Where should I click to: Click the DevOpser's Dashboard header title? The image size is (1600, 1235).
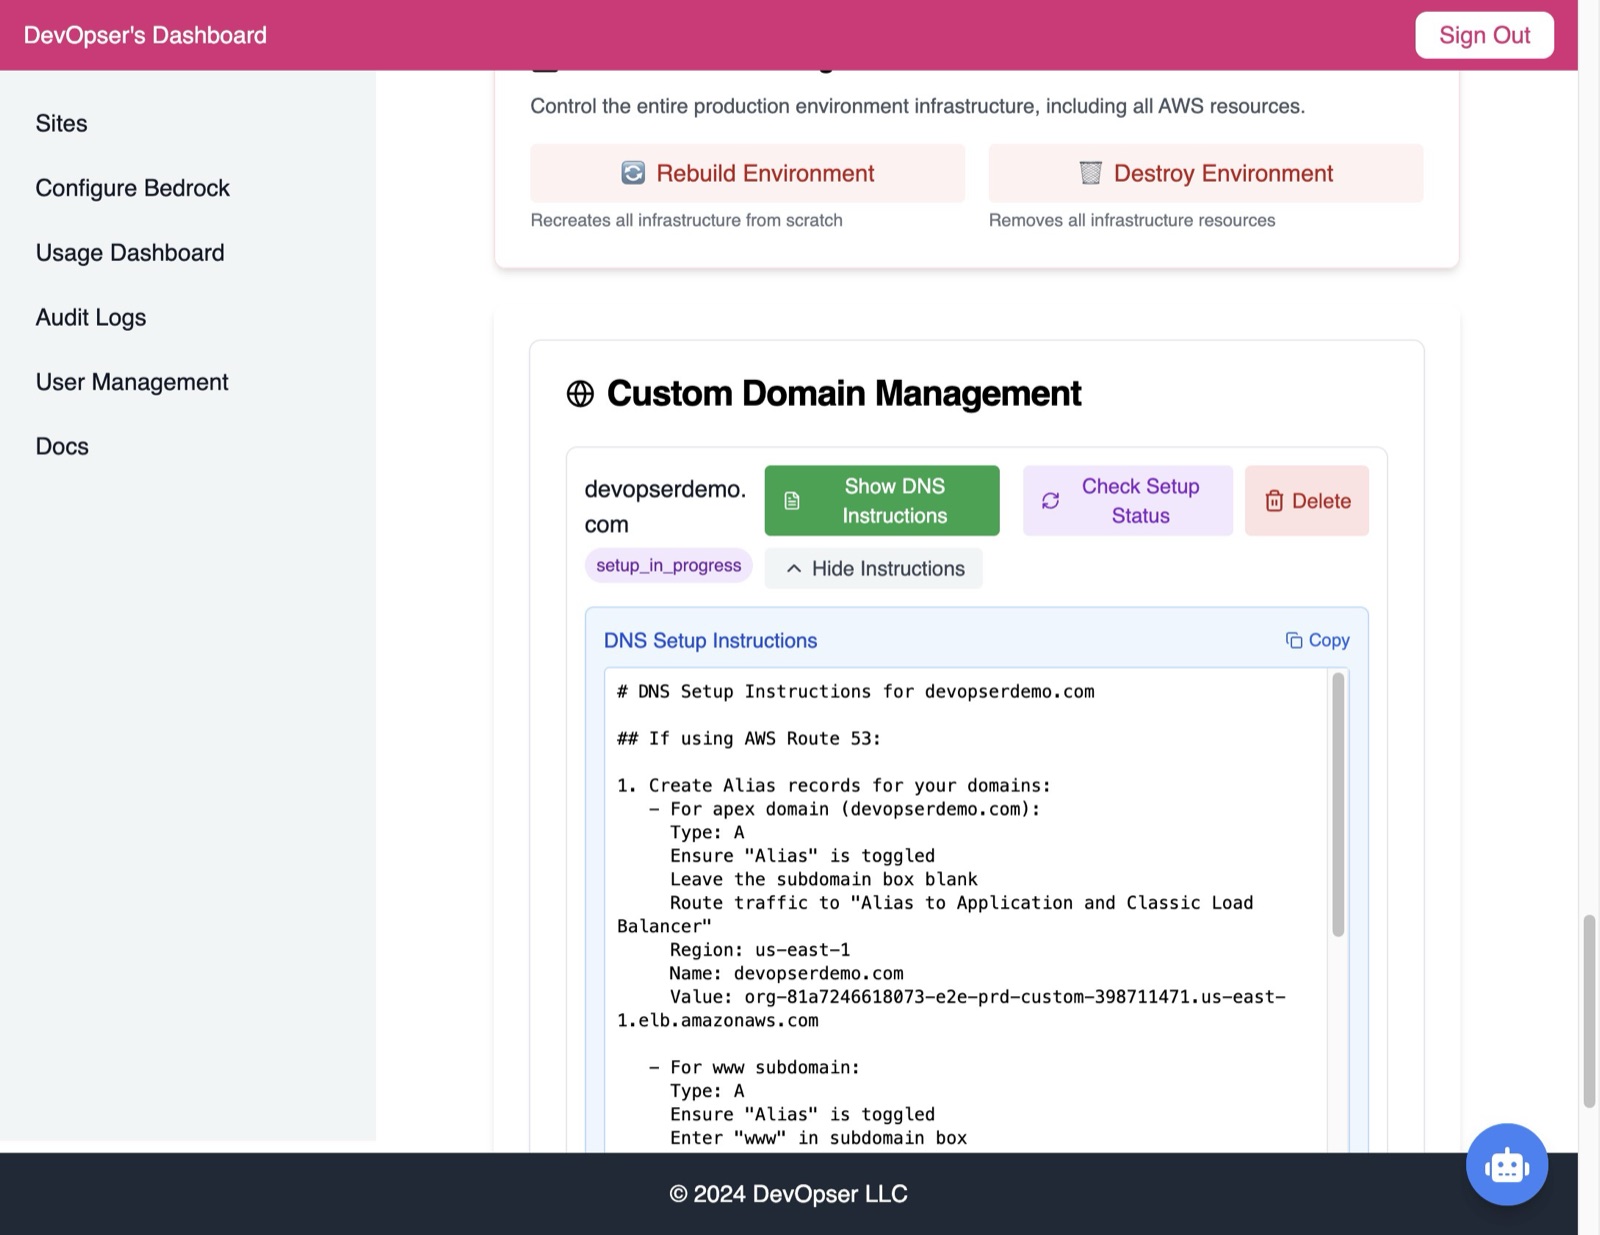coord(145,35)
